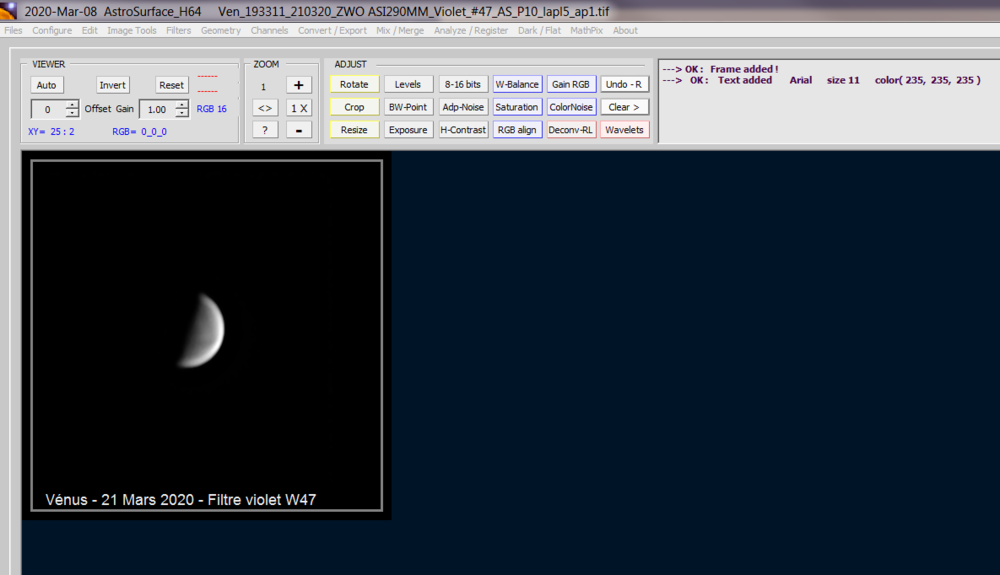The height and width of the screenshot is (575, 1000).
Task: Click the Undo - R button
Action: coord(624,84)
